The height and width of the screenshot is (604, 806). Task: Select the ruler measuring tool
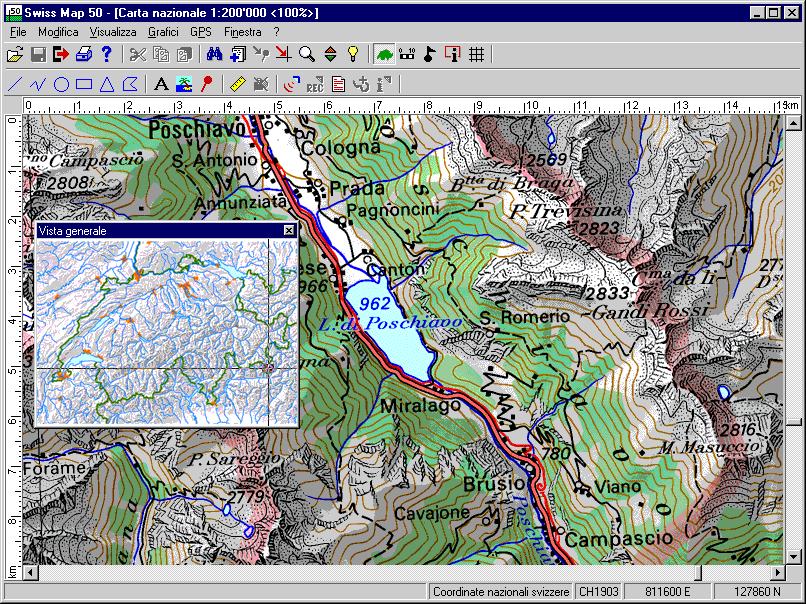click(x=237, y=84)
